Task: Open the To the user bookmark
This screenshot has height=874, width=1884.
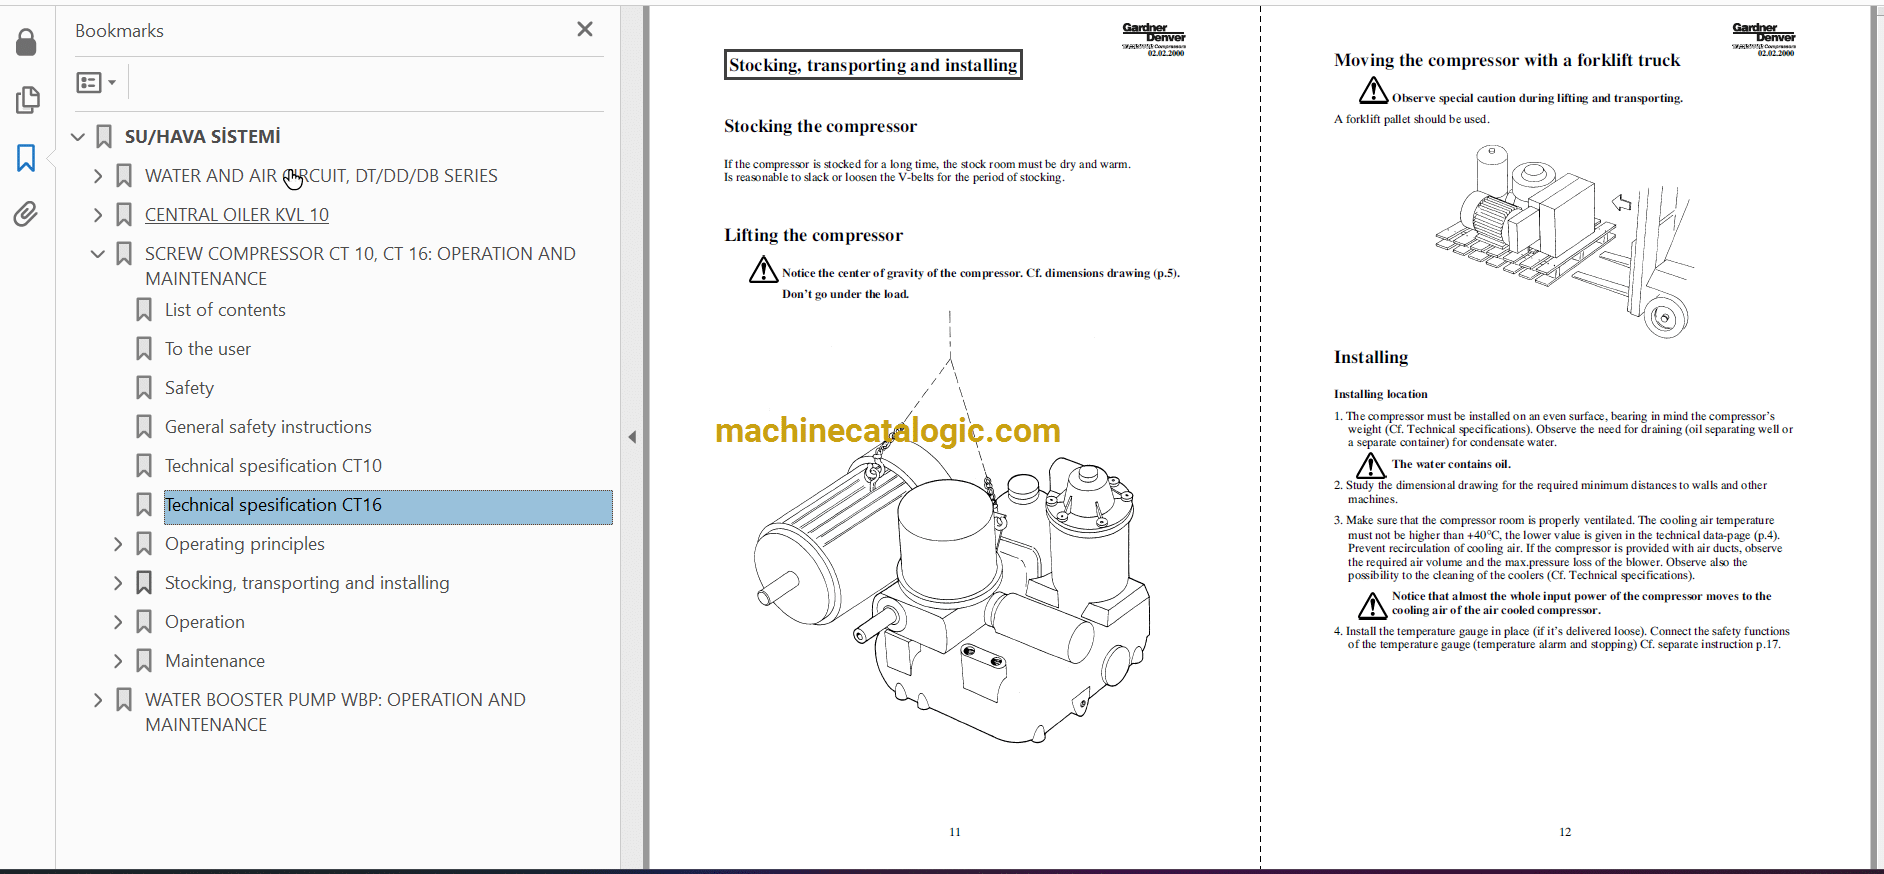Action: [208, 349]
